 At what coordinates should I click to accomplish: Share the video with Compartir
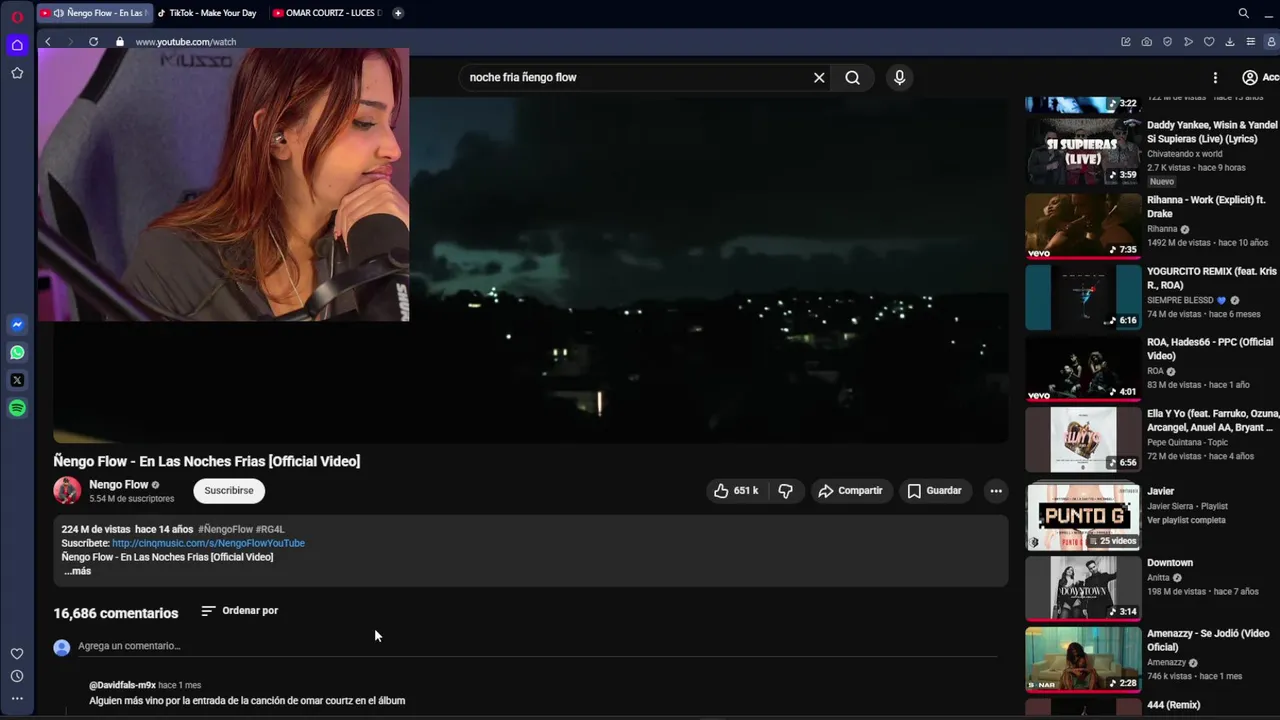(851, 491)
